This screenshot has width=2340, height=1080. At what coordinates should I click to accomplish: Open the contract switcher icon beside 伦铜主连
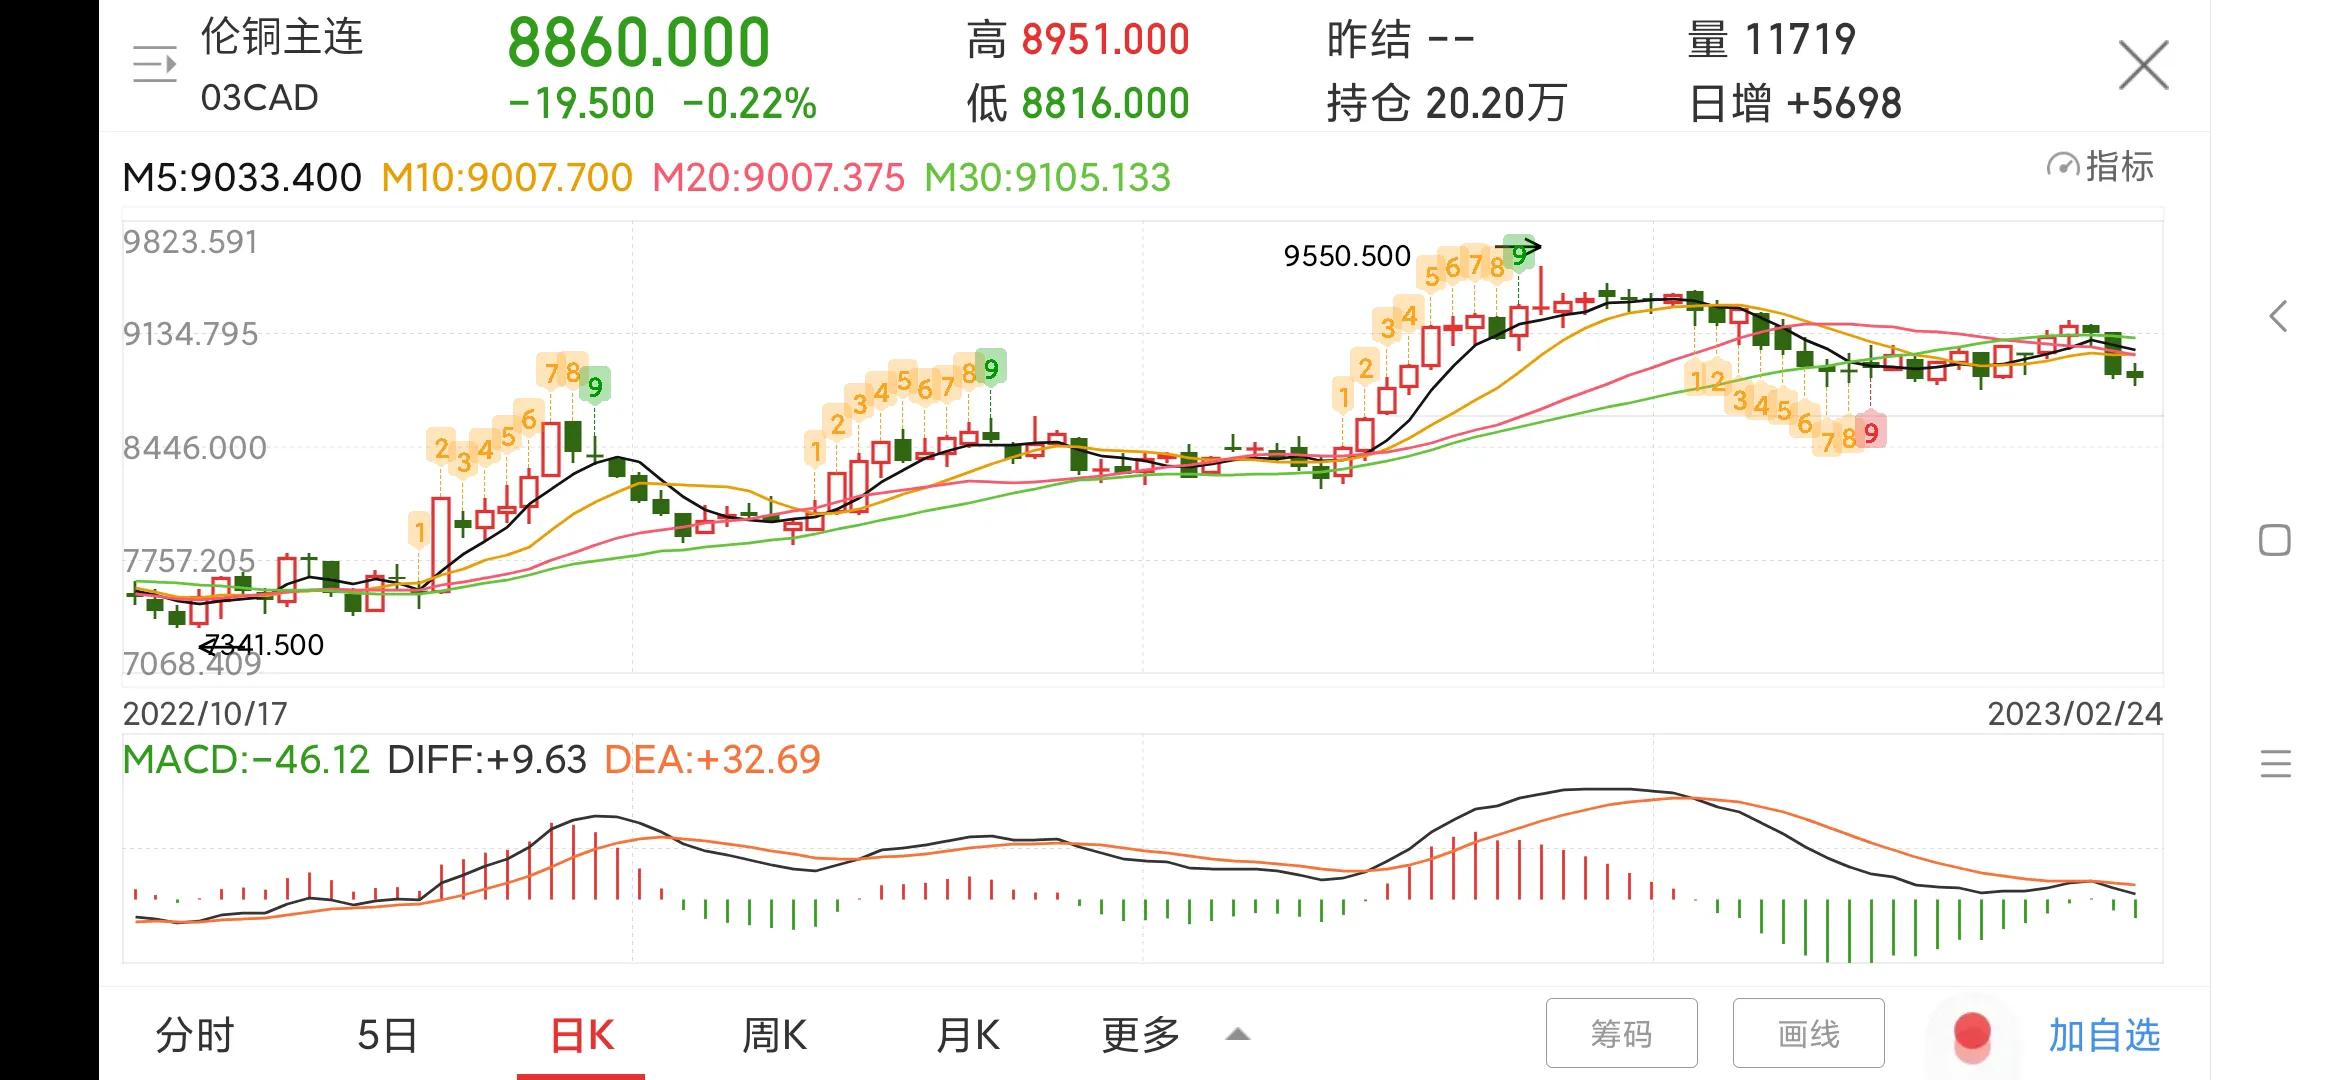pyautogui.click(x=155, y=63)
